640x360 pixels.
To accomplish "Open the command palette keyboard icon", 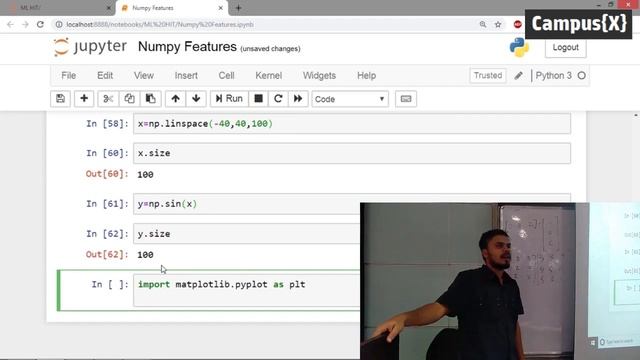I will [406, 99].
